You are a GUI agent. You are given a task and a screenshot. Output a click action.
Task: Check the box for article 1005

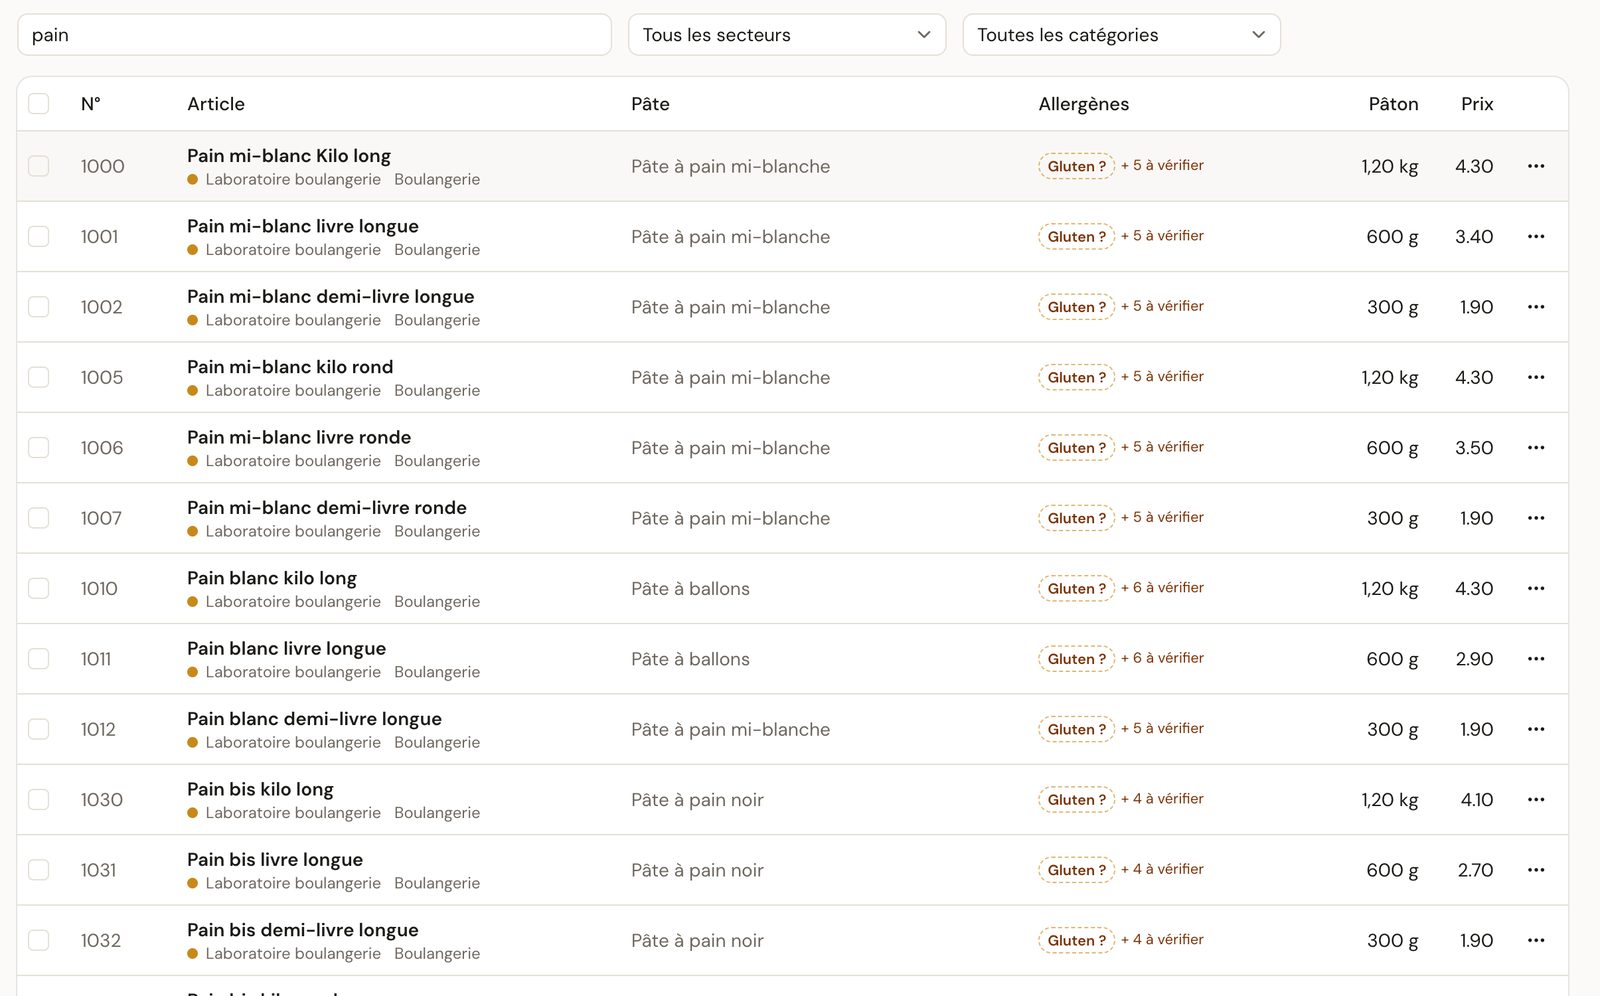pyautogui.click(x=39, y=377)
